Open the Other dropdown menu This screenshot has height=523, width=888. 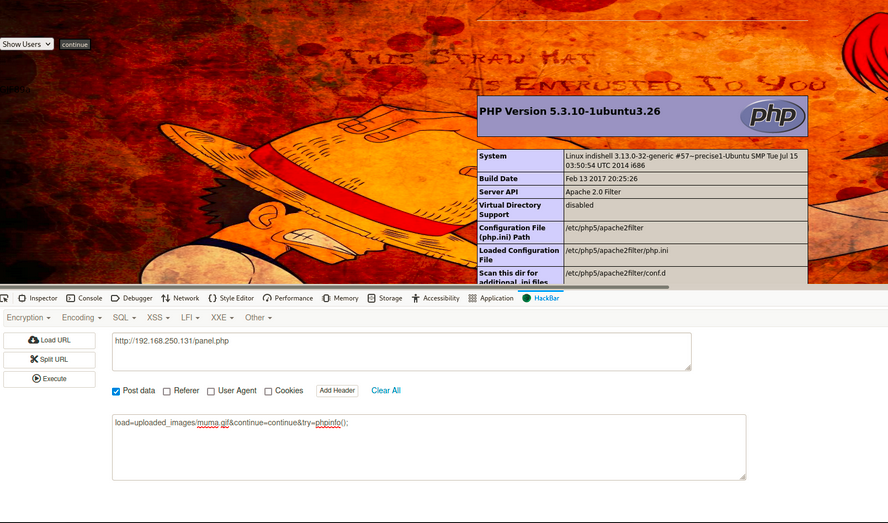coord(258,318)
